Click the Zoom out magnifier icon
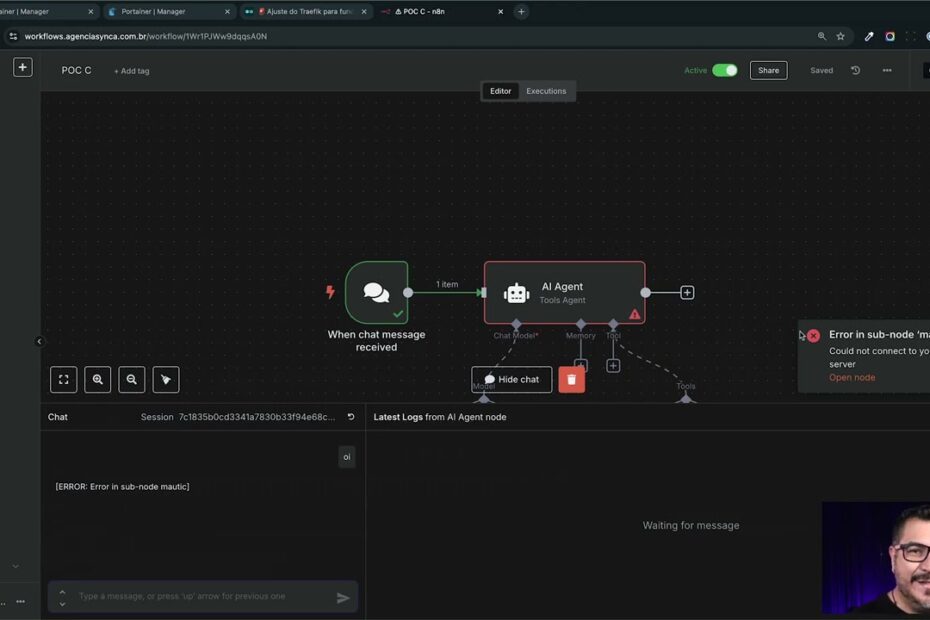The width and height of the screenshot is (930, 620). (x=131, y=379)
